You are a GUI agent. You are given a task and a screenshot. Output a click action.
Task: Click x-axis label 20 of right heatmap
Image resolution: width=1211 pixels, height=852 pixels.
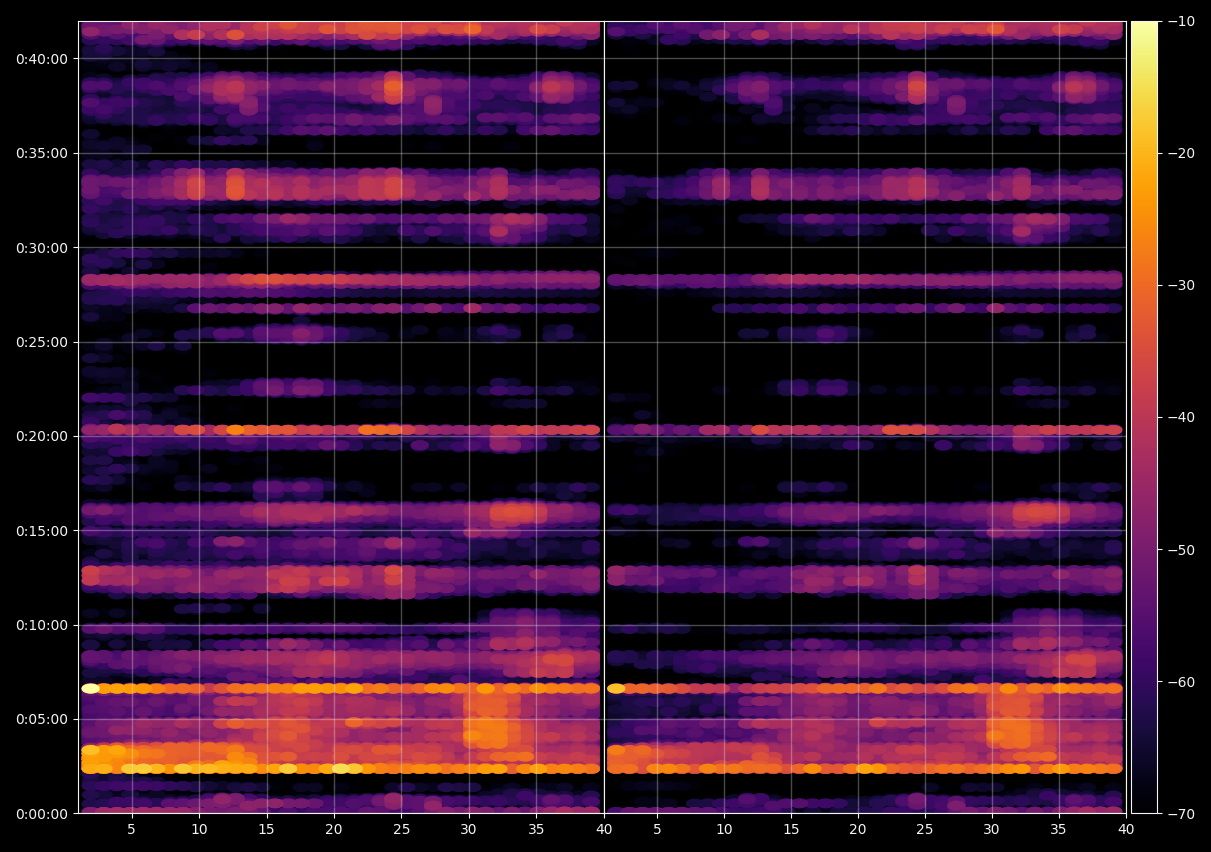[x=858, y=830]
